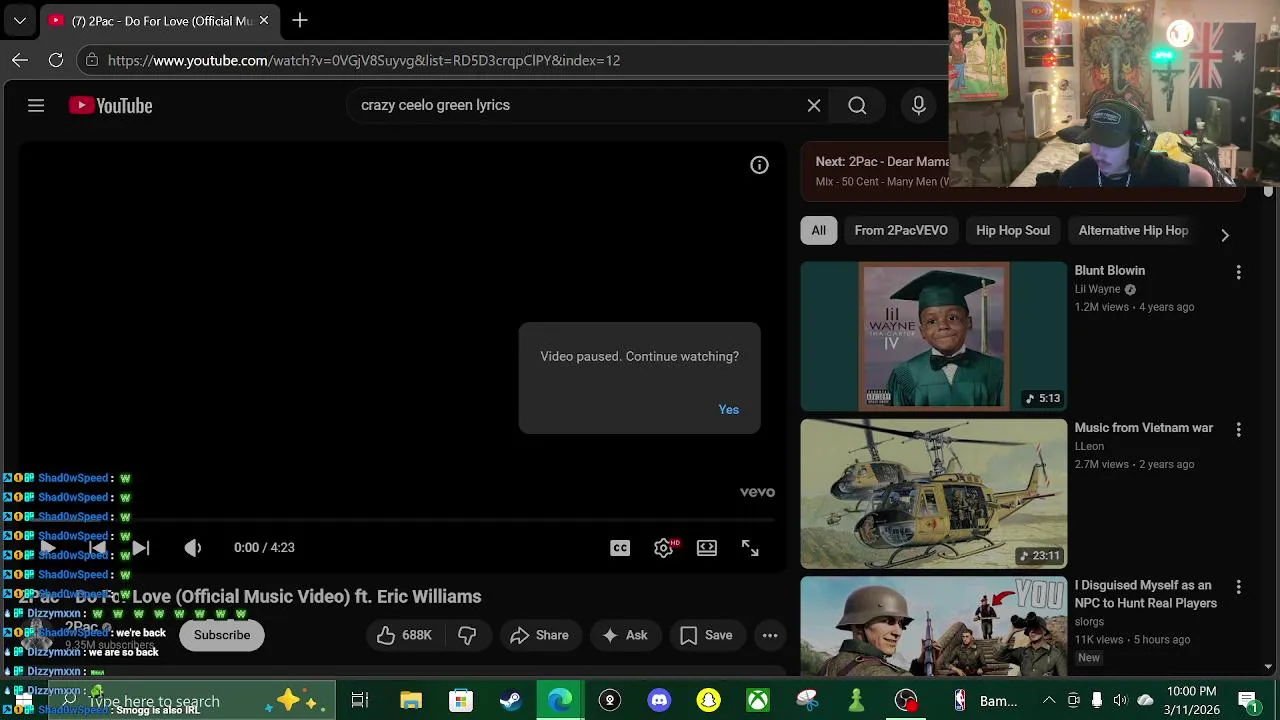Open Task View on the taskbar
Image resolution: width=1280 pixels, height=720 pixels.
coord(360,701)
